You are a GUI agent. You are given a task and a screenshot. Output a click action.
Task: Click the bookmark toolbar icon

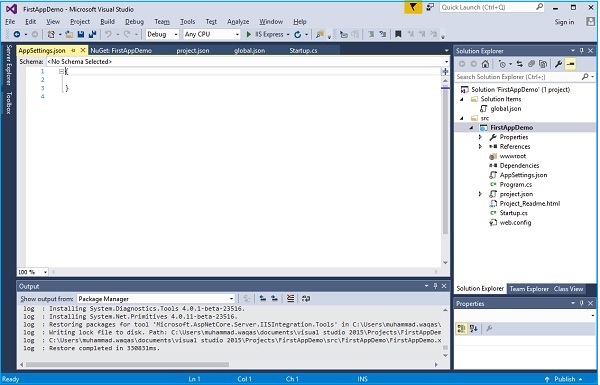coord(398,34)
